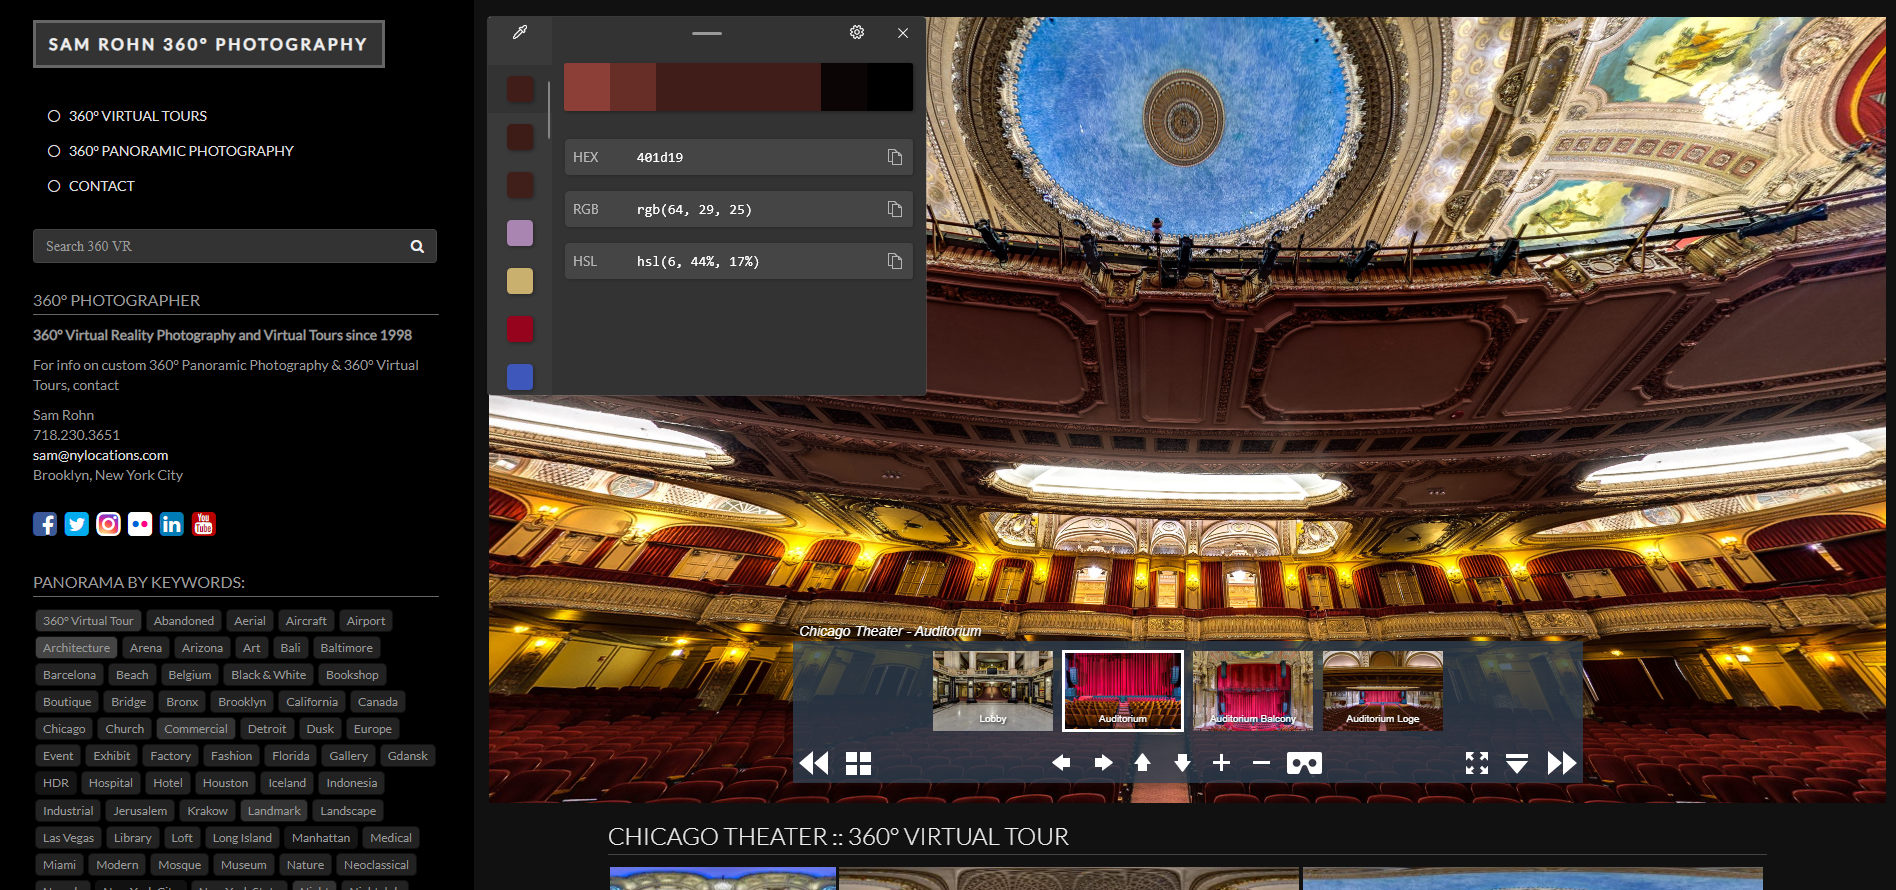The height and width of the screenshot is (890, 1896).
Task: Open the Flickr social icon
Action: coord(140,524)
